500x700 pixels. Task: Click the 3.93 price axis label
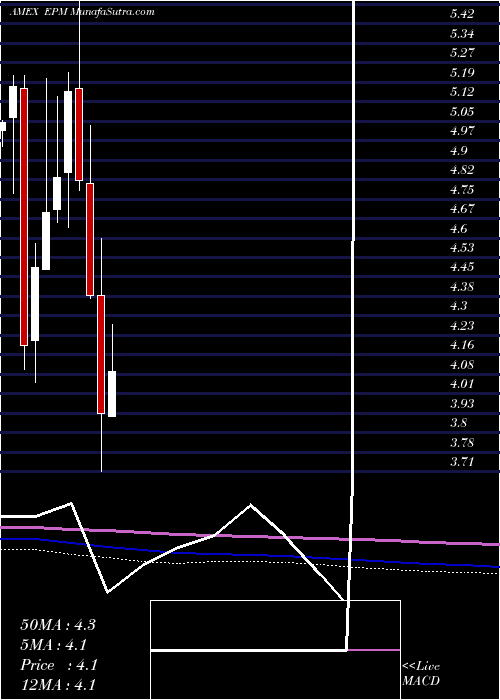[x=462, y=403]
